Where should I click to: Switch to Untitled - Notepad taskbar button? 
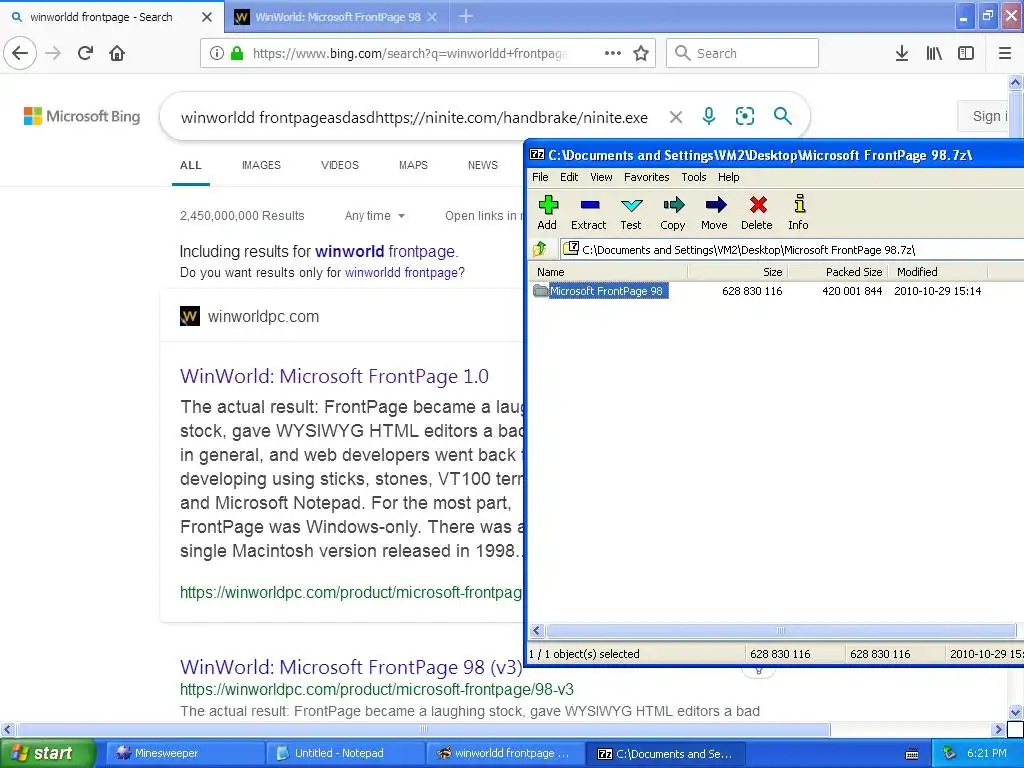[x=346, y=753]
